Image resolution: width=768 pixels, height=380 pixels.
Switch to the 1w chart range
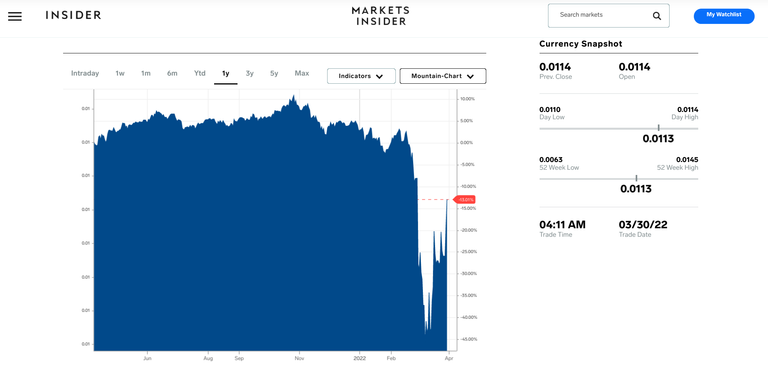120,73
